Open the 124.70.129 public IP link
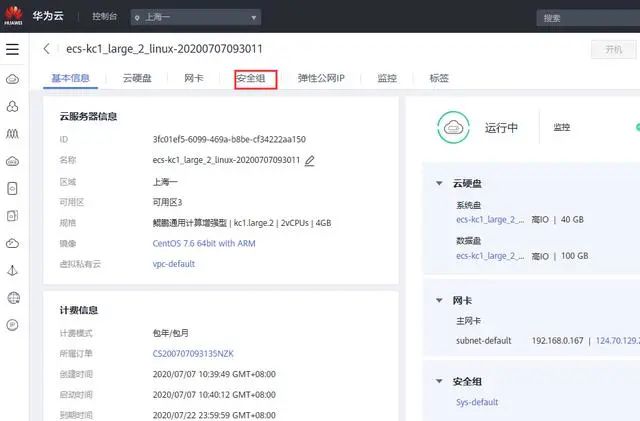This screenshot has width=640, height=421. [x=618, y=341]
